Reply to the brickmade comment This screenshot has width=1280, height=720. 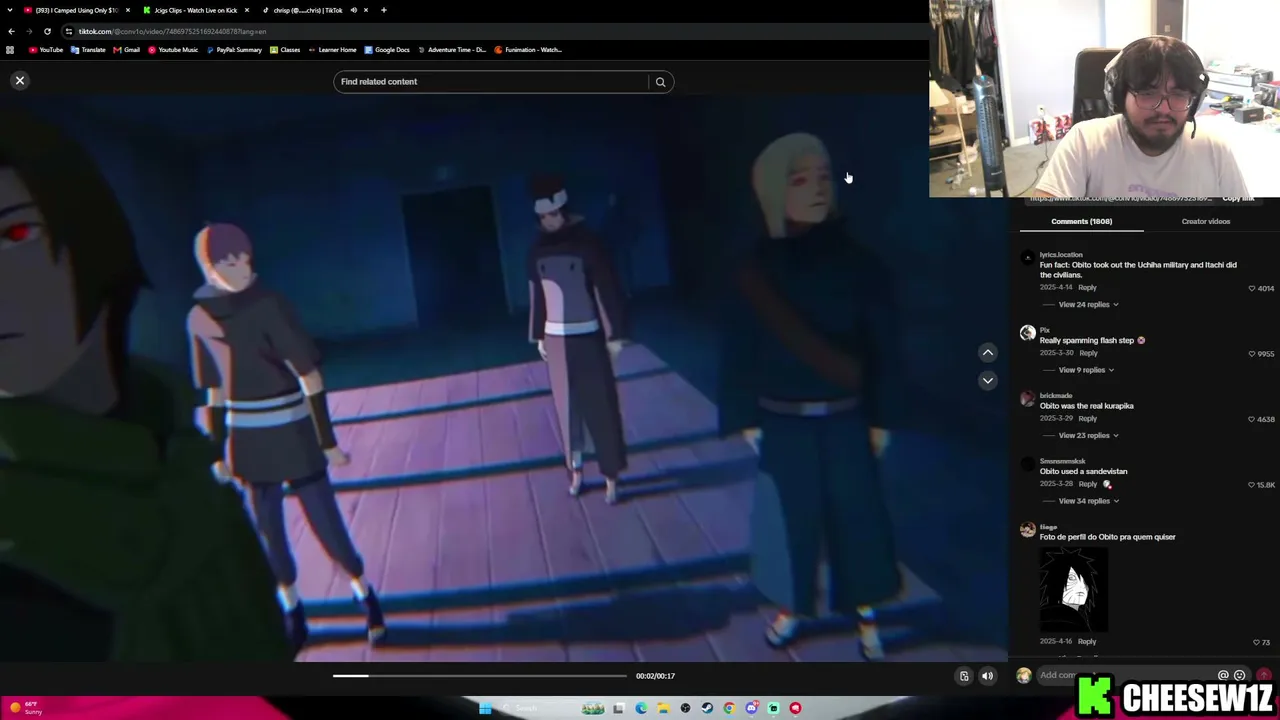(1087, 418)
